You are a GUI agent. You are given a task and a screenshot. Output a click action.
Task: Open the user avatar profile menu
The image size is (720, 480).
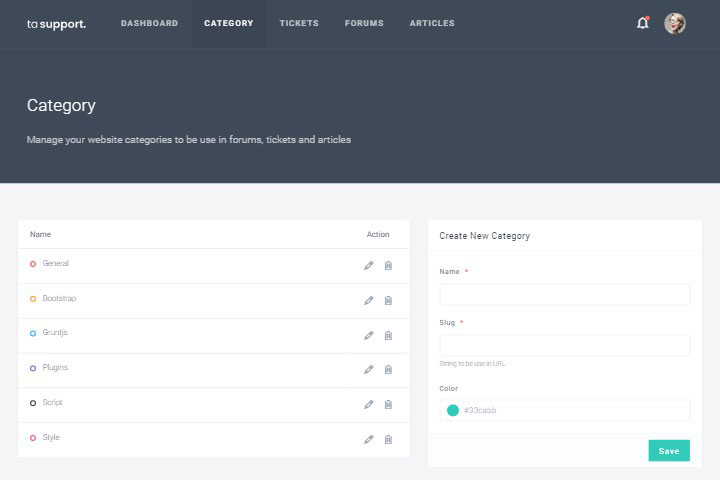coord(675,23)
